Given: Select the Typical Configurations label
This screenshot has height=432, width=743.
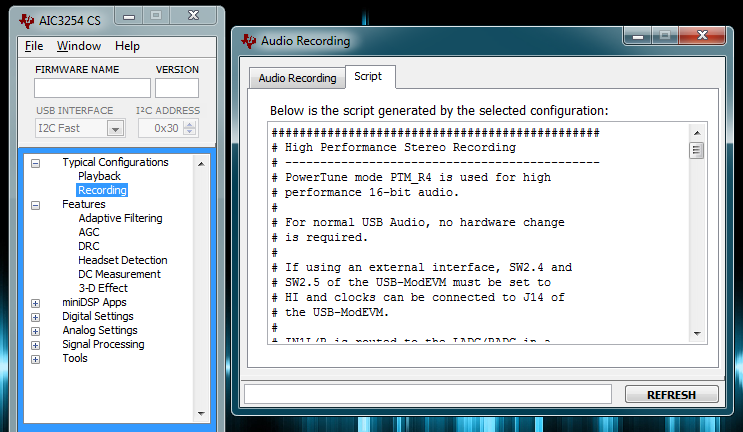Looking at the screenshot, I should coord(115,162).
